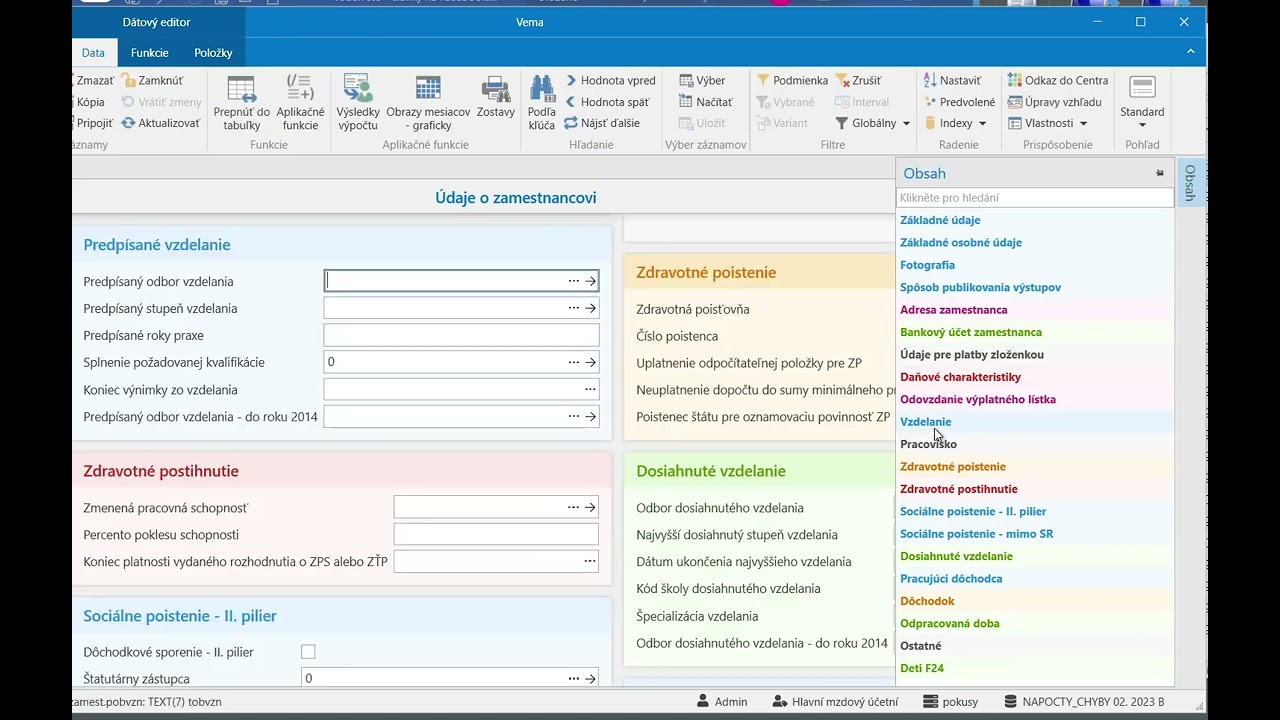The height and width of the screenshot is (720, 1280).
Task: Go to Hodnota vpred
Action: pos(610,80)
